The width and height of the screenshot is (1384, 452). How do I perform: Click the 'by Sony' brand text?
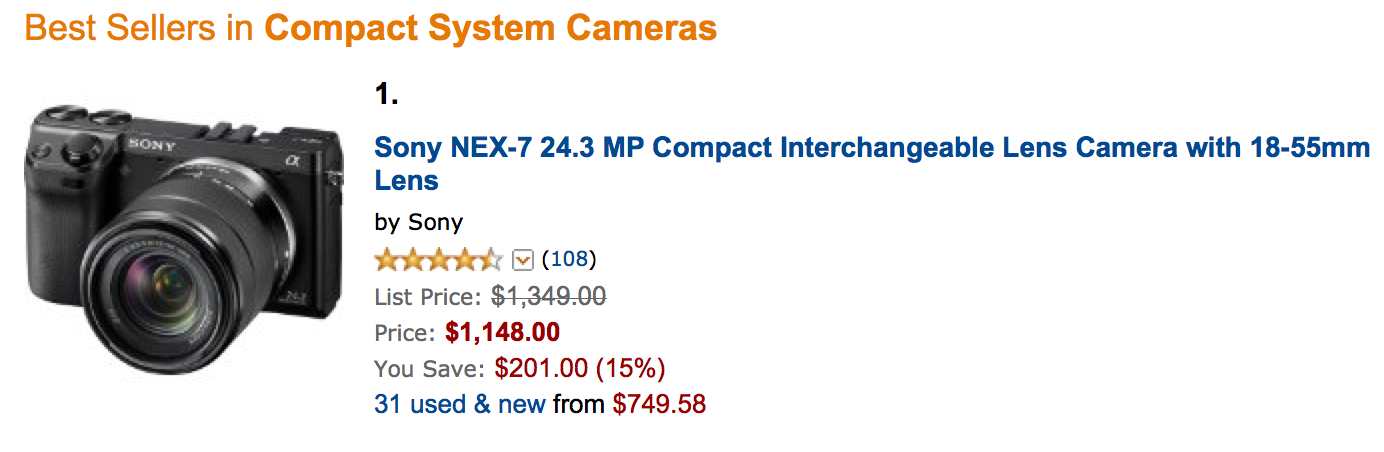point(418,223)
